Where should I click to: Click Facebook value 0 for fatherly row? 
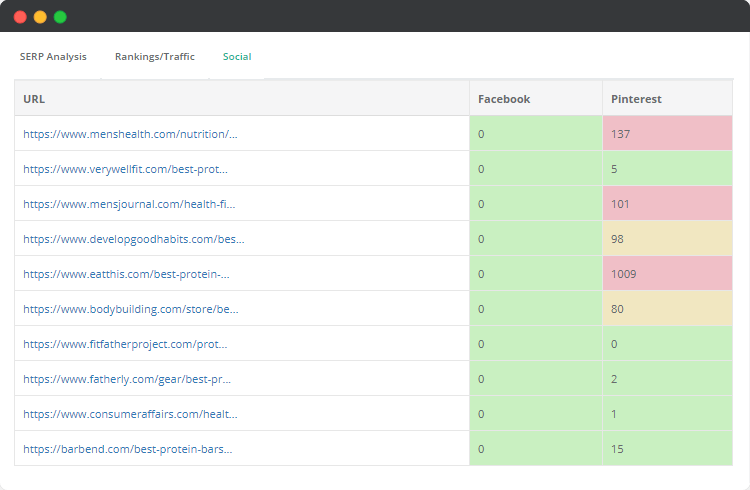[536, 379]
